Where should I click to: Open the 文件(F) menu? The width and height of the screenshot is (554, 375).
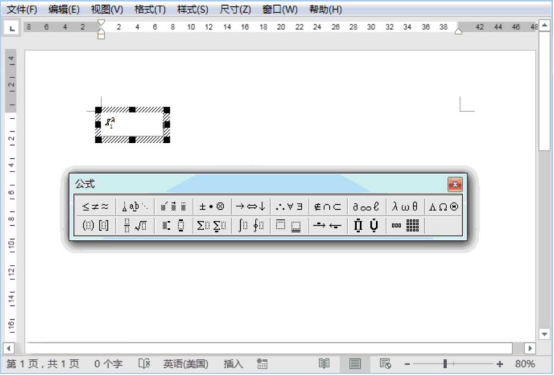click(22, 9)
